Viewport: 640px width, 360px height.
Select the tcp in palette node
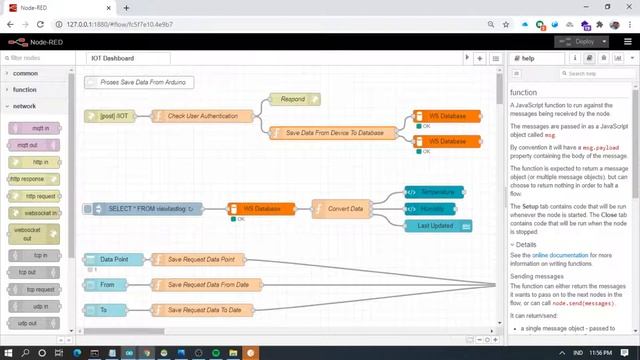pos(34,255)
